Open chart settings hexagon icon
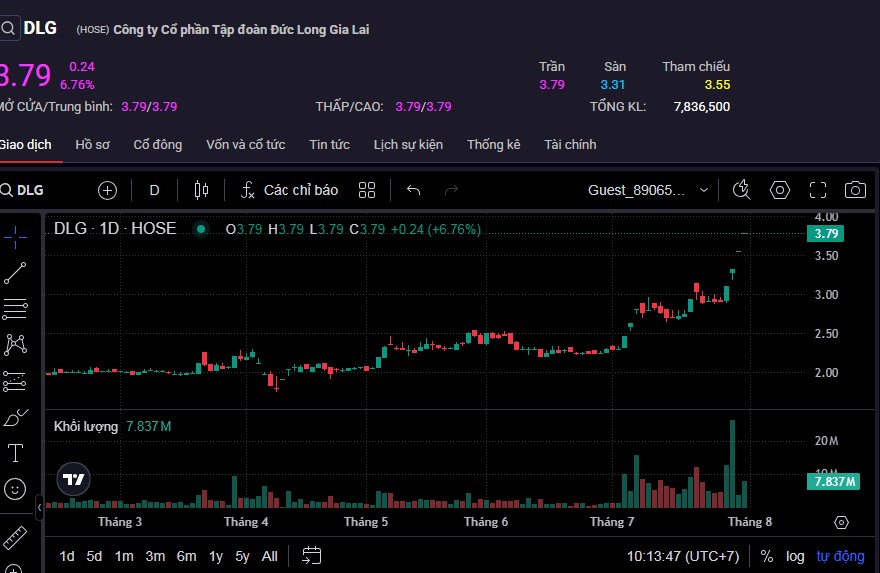The height and width of the screenshot is (573, 880). 780,190
